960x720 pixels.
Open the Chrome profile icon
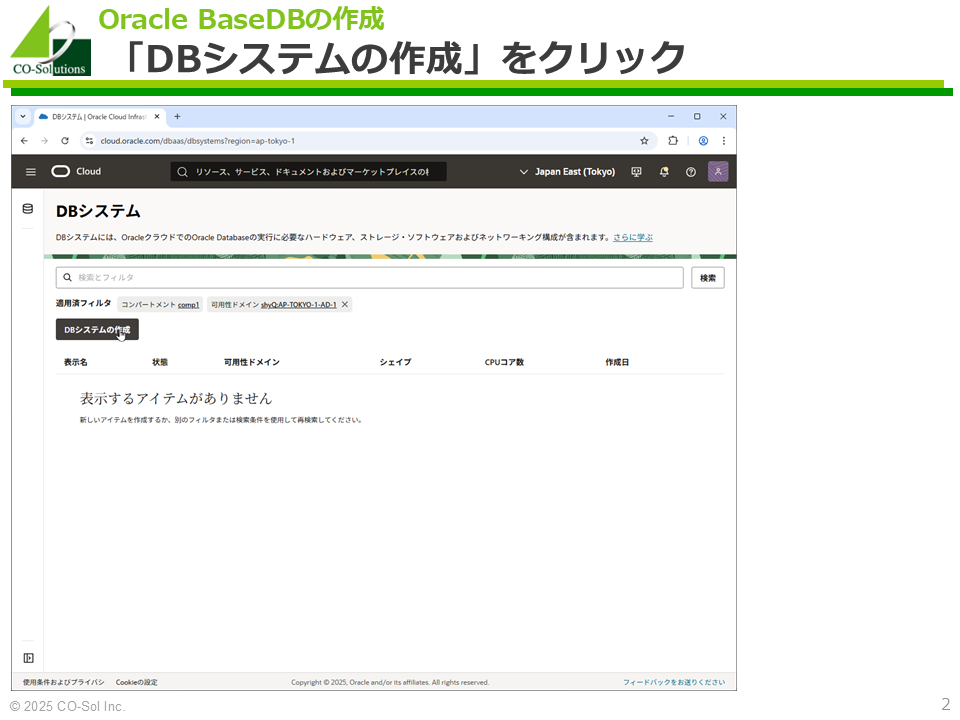(x=703, y=141)
